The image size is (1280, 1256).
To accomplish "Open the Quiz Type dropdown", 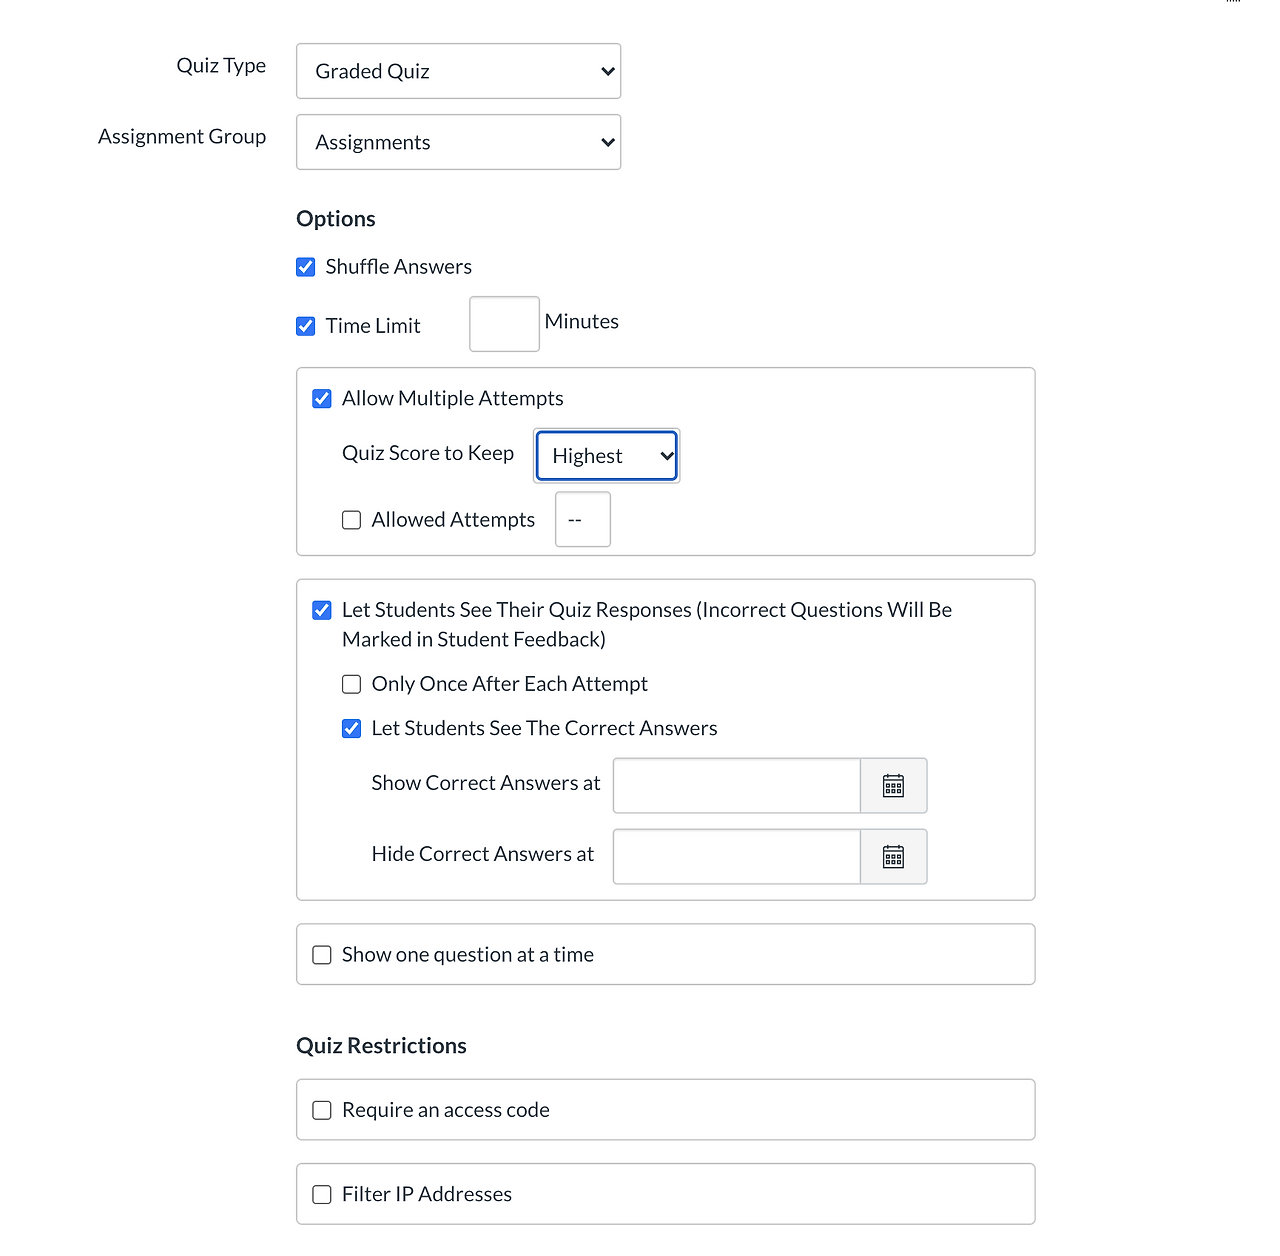I will (x=458, y=71).
